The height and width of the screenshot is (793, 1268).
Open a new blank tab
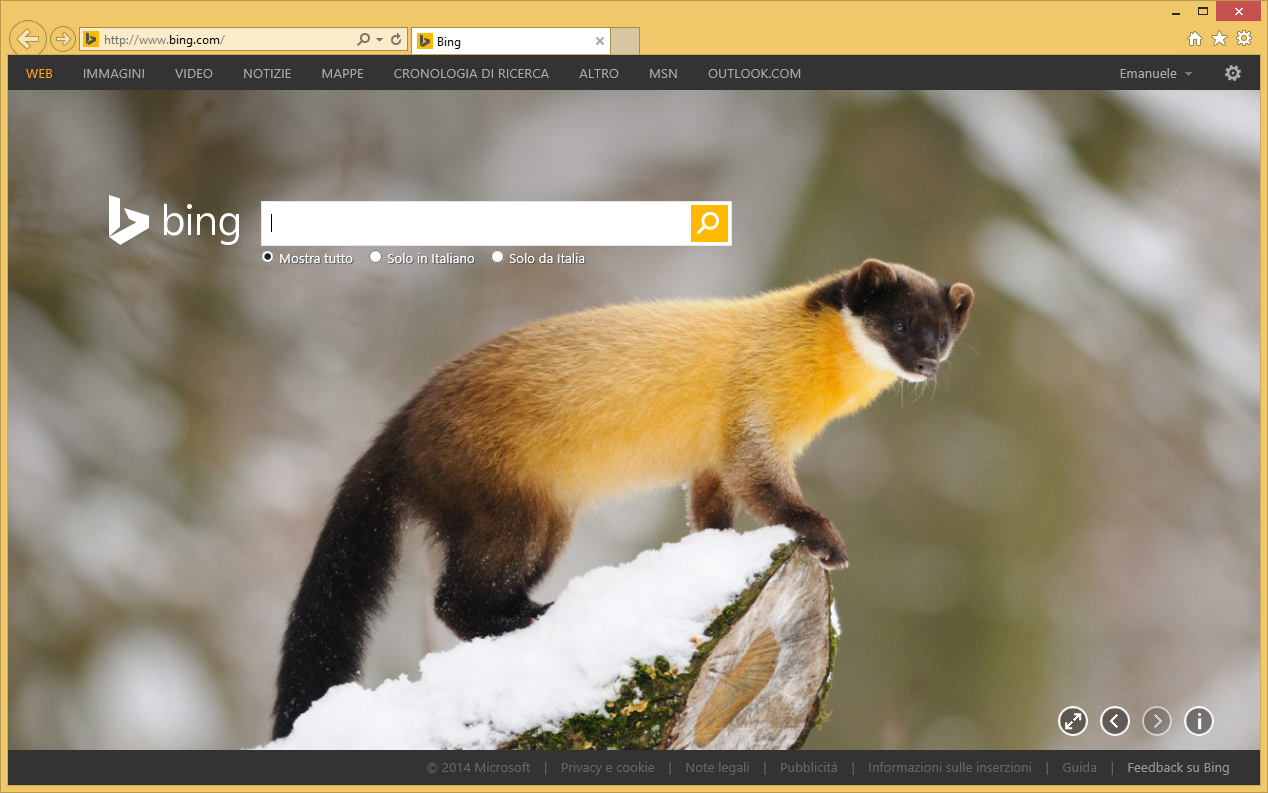click(x=625, y=41)
